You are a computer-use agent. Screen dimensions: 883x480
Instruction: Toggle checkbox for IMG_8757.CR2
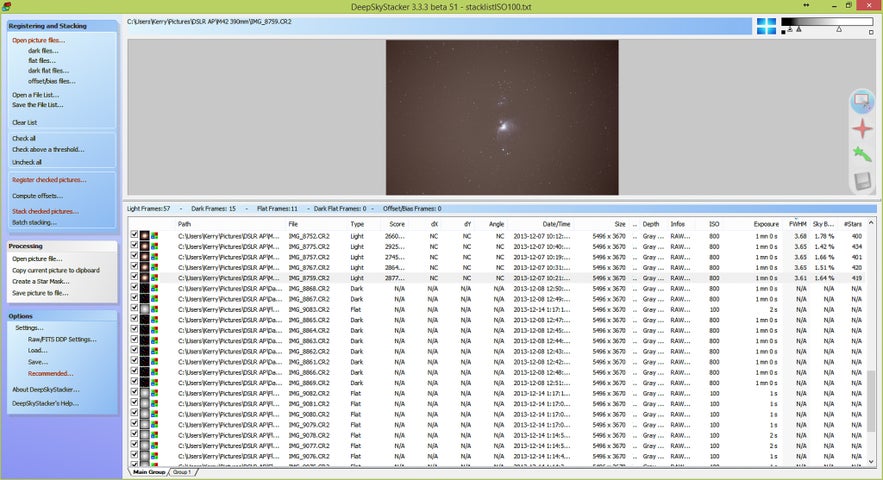pos(134,256)
